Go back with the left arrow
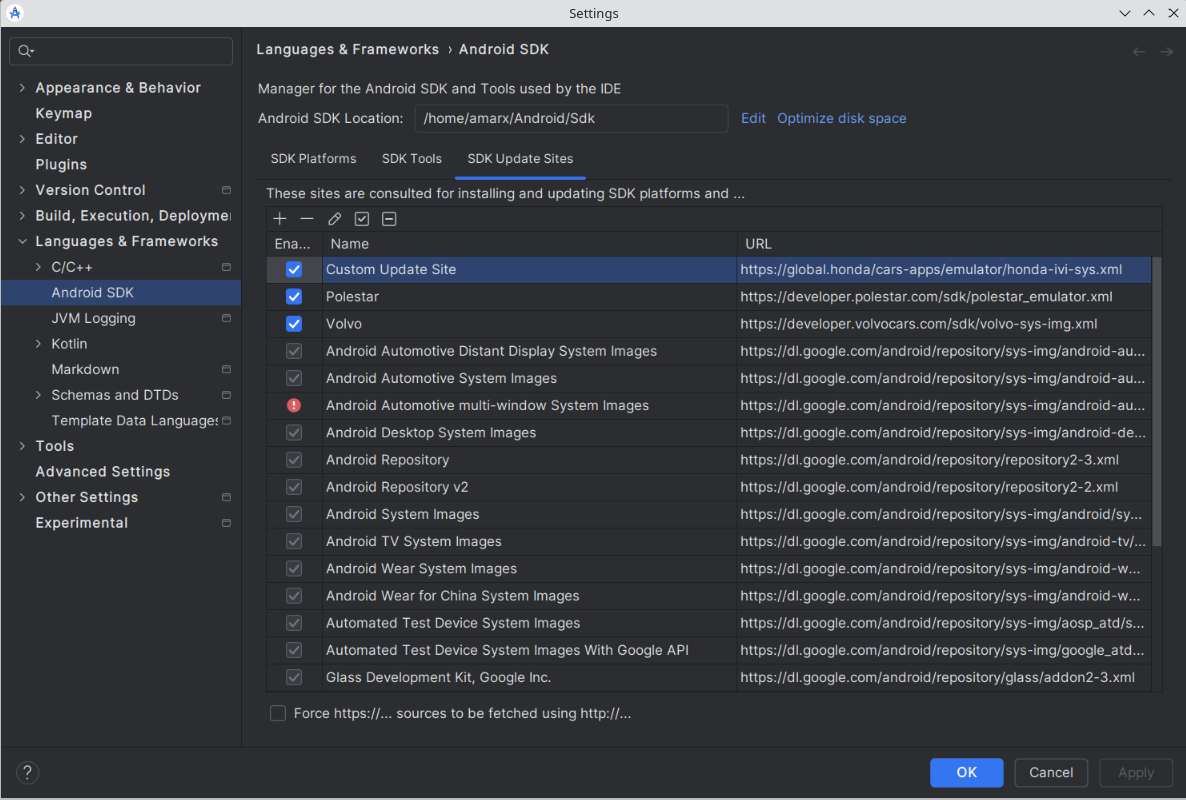The height and width of the screenshot is (800, 1186). pyautogui.click(x=1138, y=51)
